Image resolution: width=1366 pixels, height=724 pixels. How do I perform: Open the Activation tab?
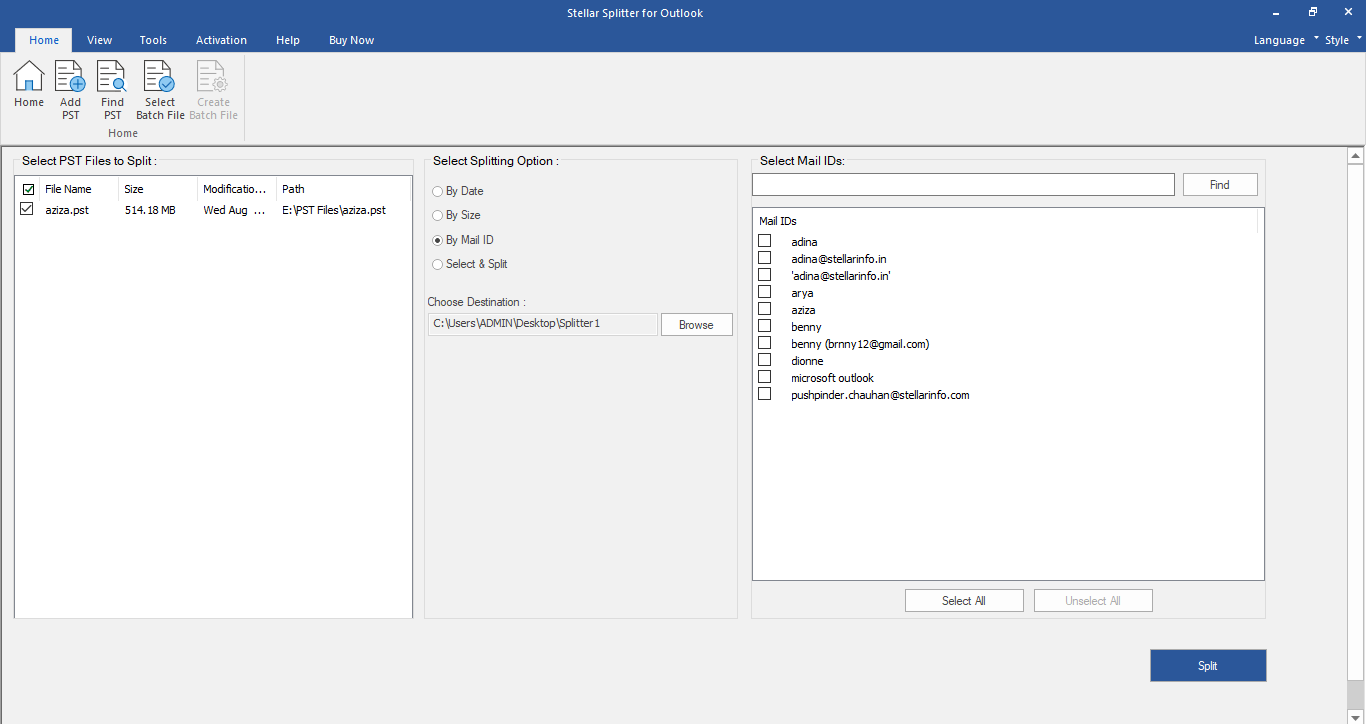coord(221,40)
